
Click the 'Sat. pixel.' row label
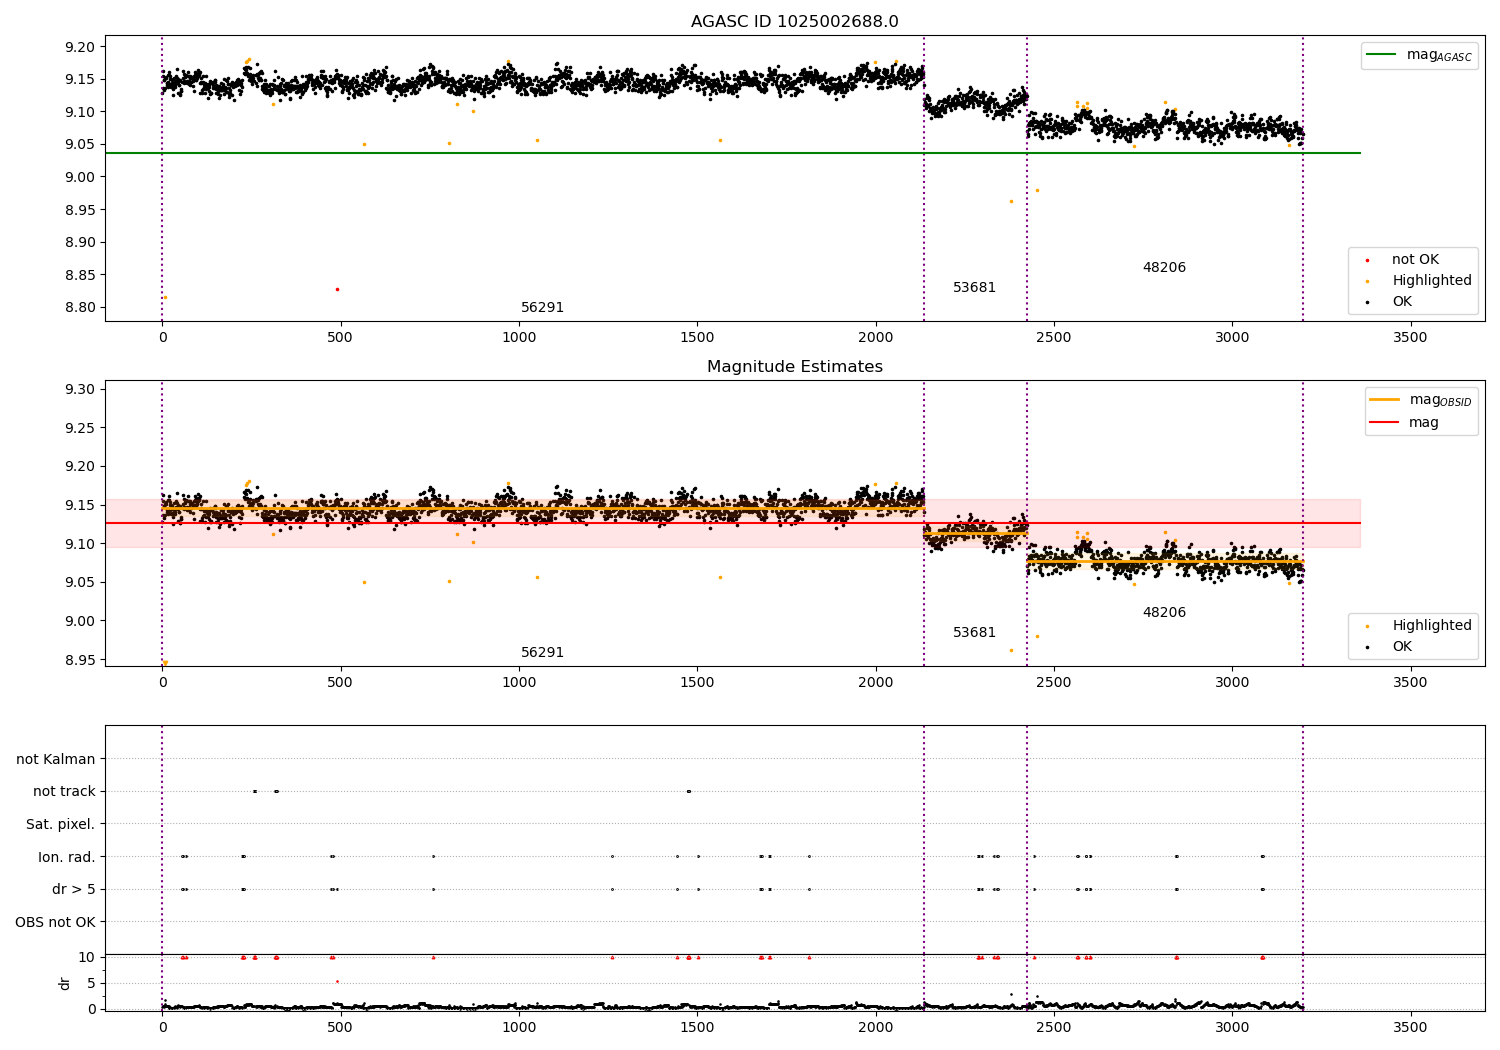60,824
